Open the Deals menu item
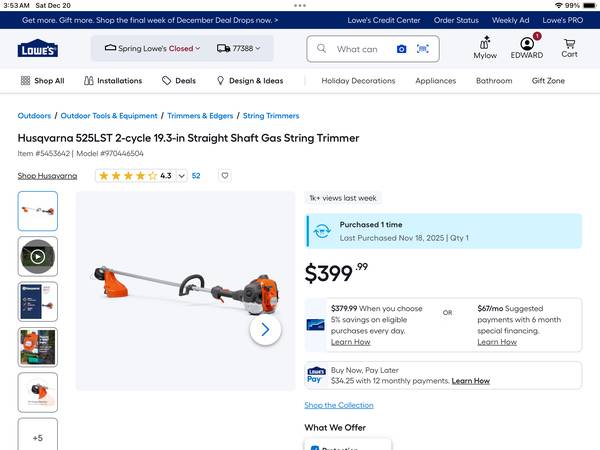 tap(179, 81)
